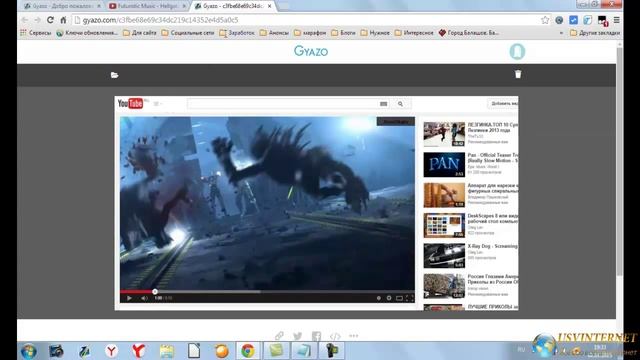Click the ЛЕЗГИНКА ТОП 10 video thumbnail
Viewport: 640px width, 360px height.
click(x=444, y=134)
